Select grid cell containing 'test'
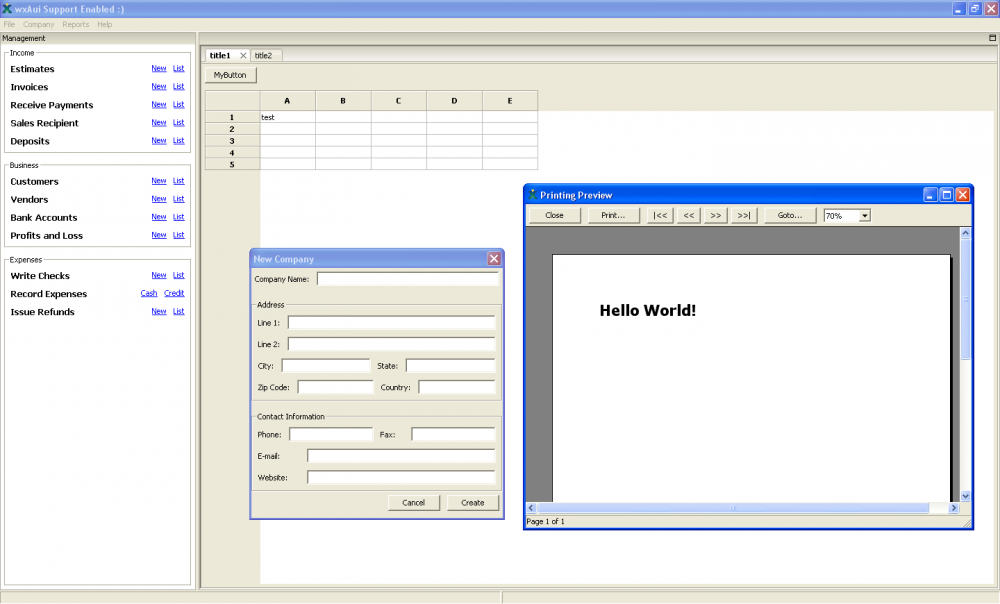This screenshot has width=1000, height=604. tap(288, 117)
